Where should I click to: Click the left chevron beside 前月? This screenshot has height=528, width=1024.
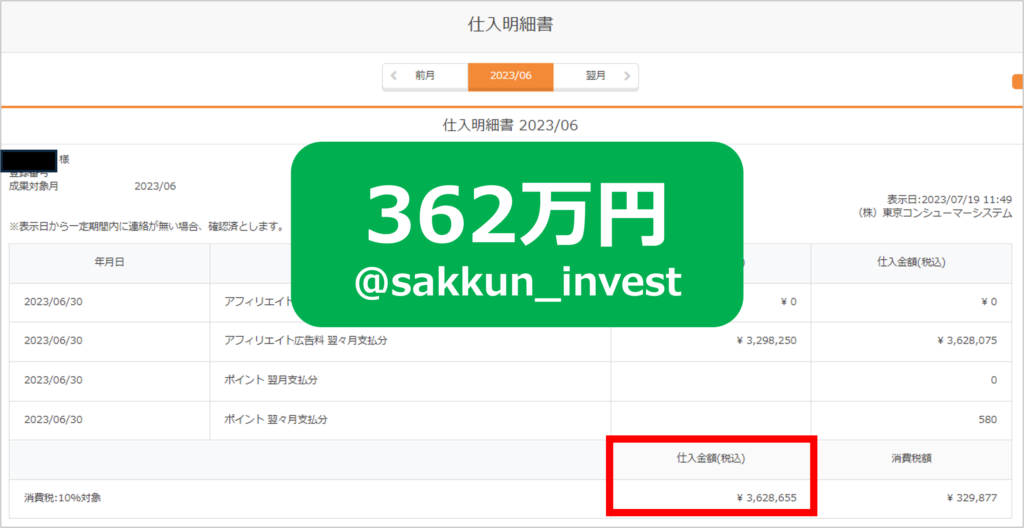(393, 76)
